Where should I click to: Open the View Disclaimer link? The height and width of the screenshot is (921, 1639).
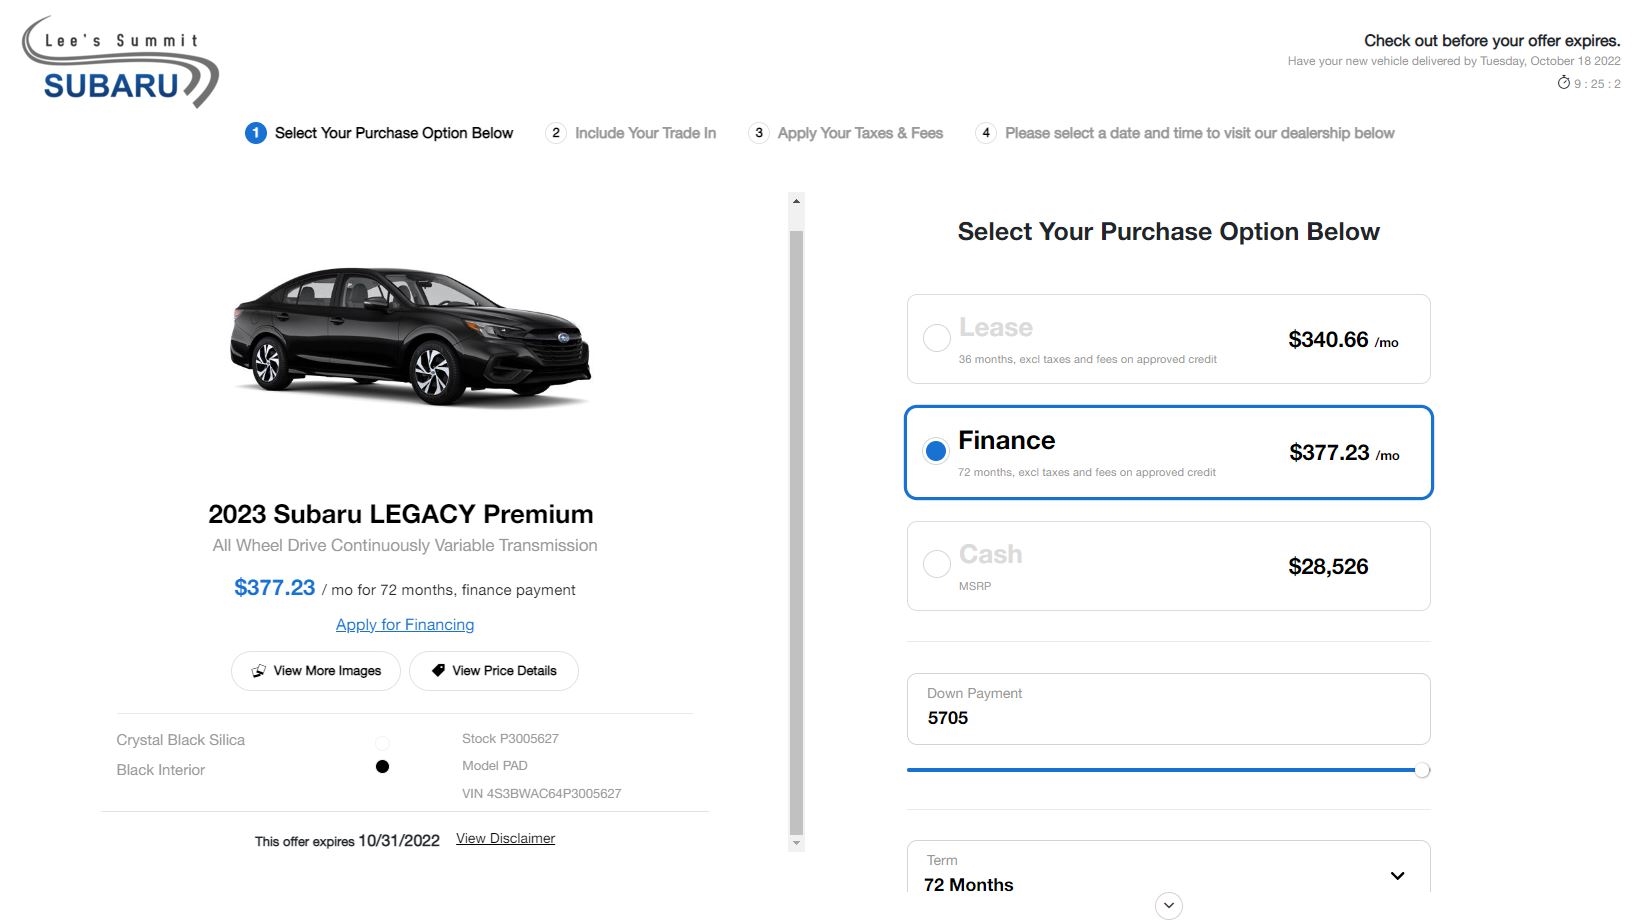coord(505,839)
